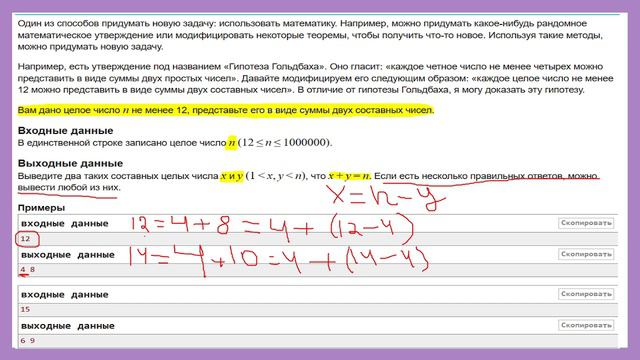The height and width of the screenshot is (360, 640).
Task: Click the Выходные данные heading
Action: [x=70, y=163]
